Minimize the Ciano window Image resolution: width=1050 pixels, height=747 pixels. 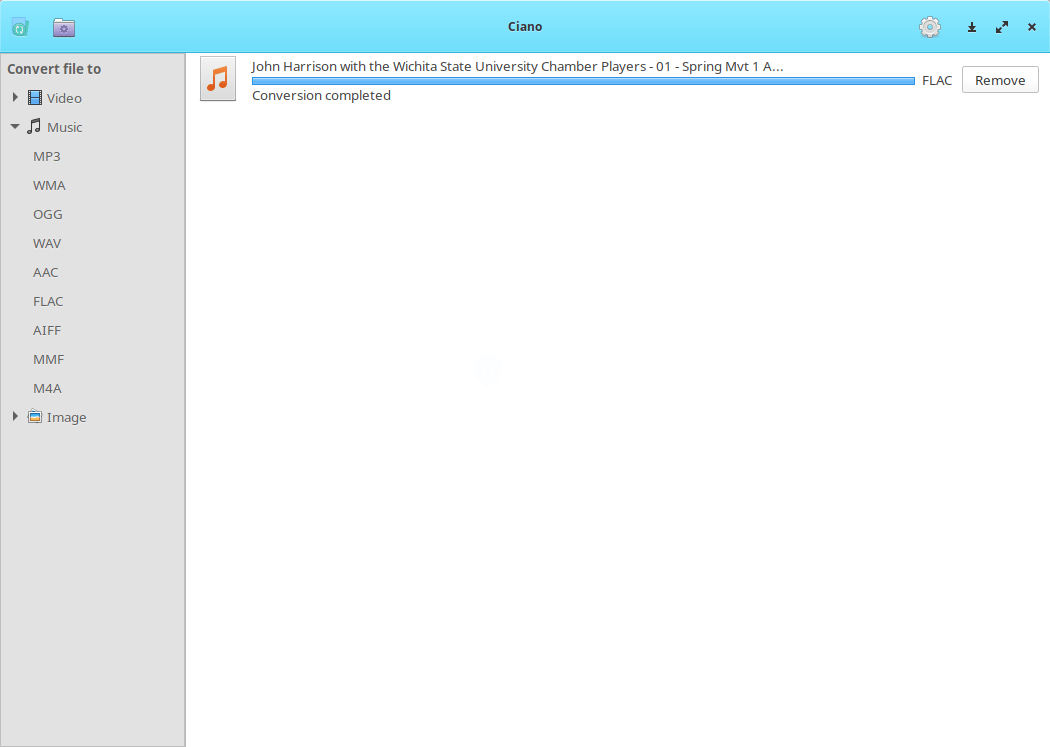[972, 27]
